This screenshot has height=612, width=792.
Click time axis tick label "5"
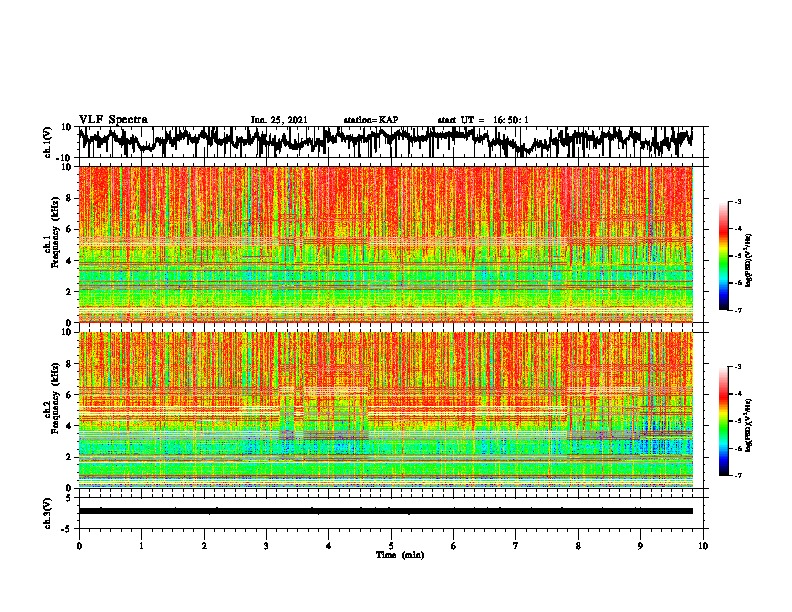coord(391,546)
